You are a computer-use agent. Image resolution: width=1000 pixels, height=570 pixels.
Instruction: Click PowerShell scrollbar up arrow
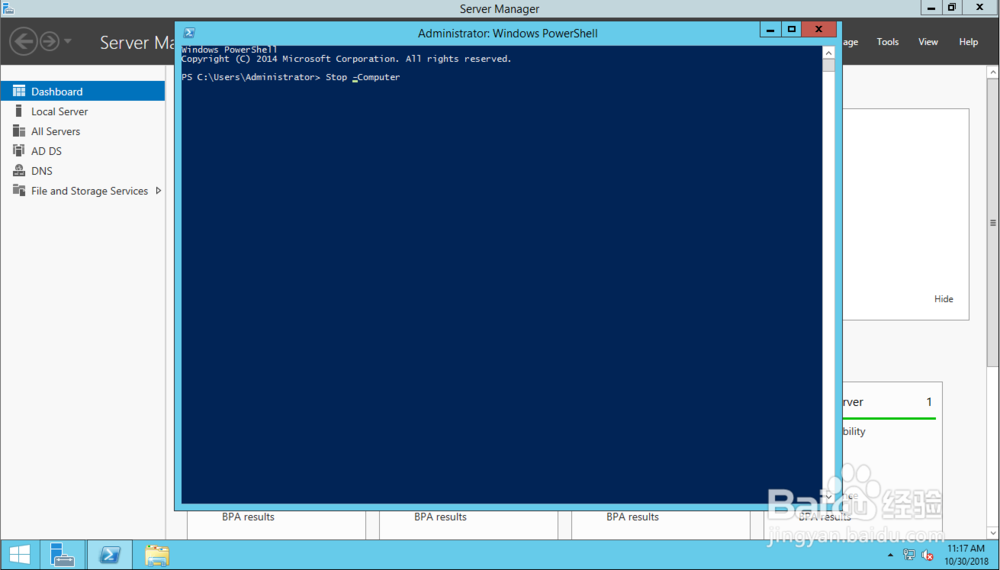828,53
